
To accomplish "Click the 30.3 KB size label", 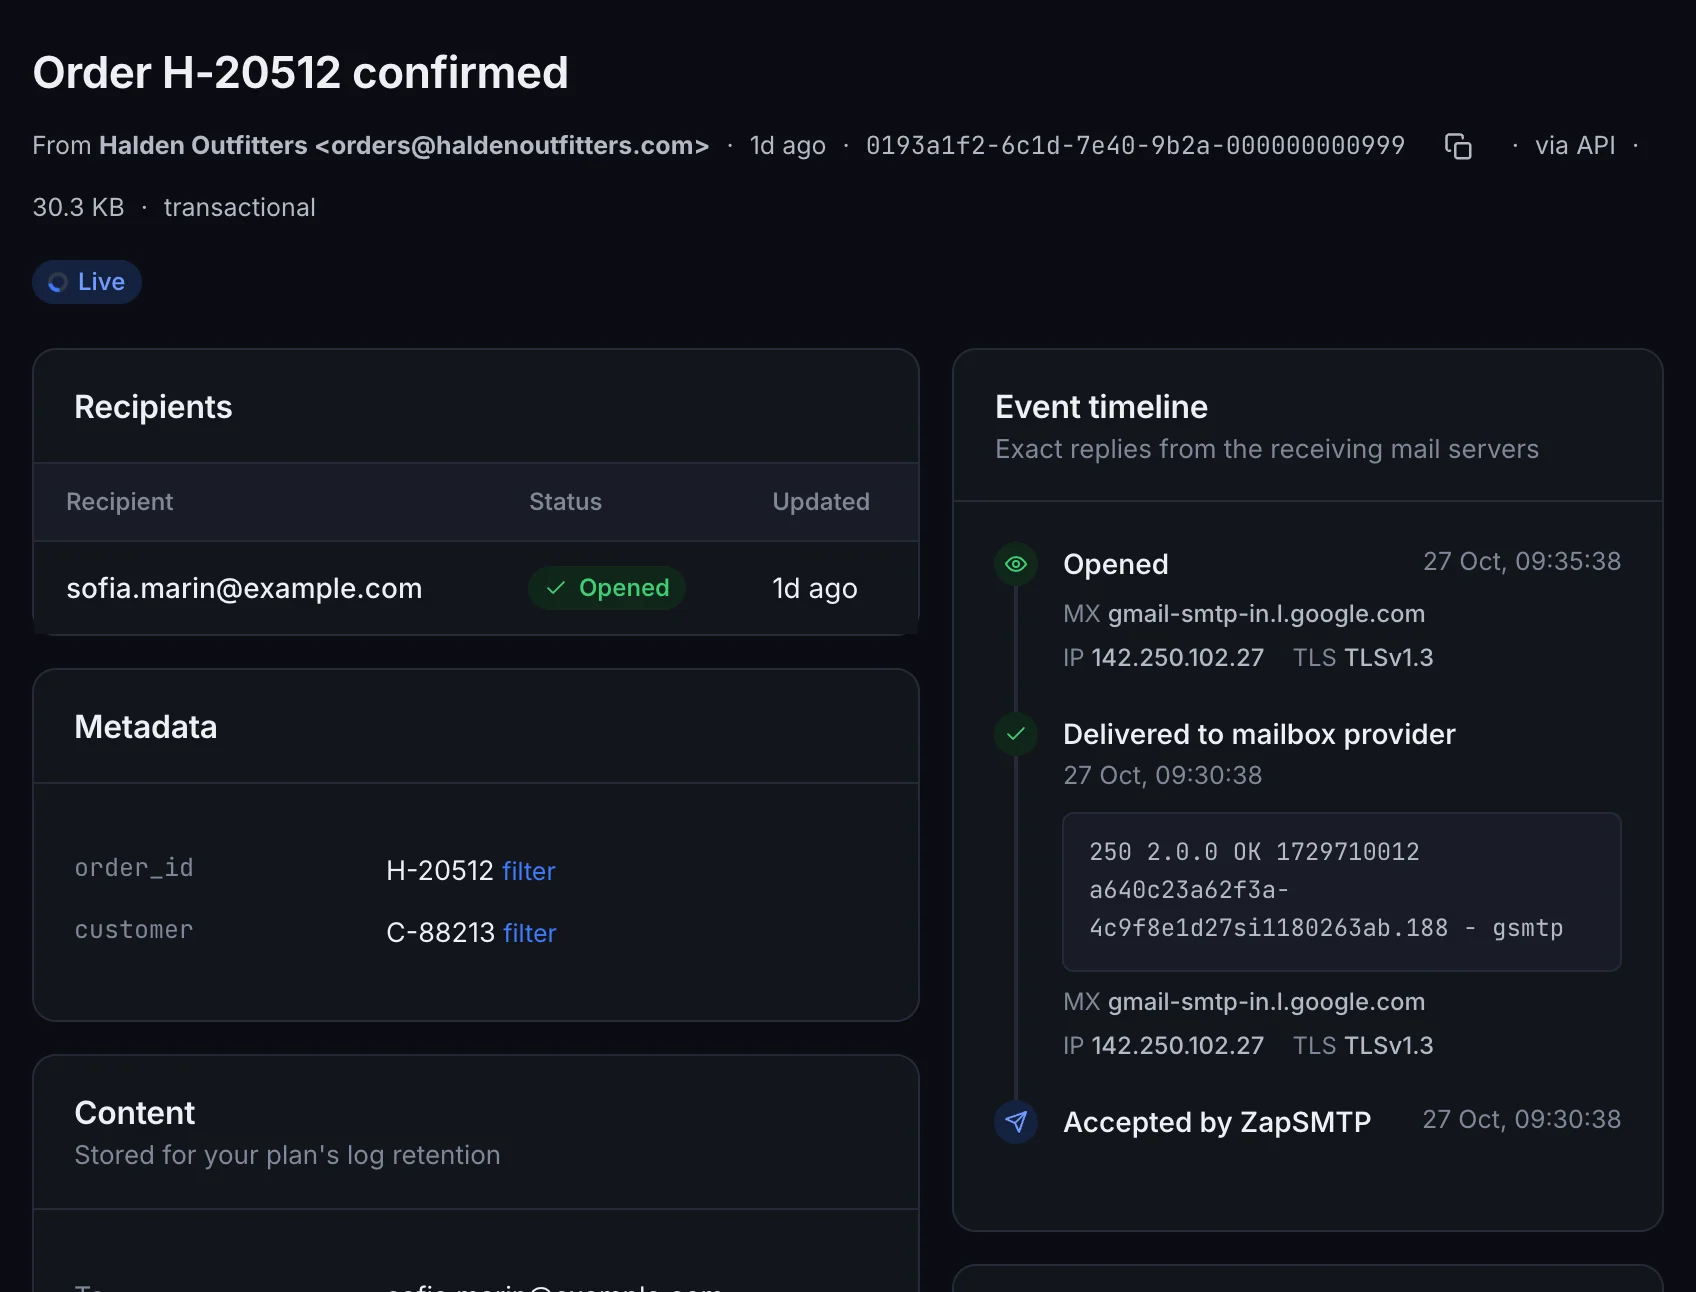I will [x=78, y=208].
